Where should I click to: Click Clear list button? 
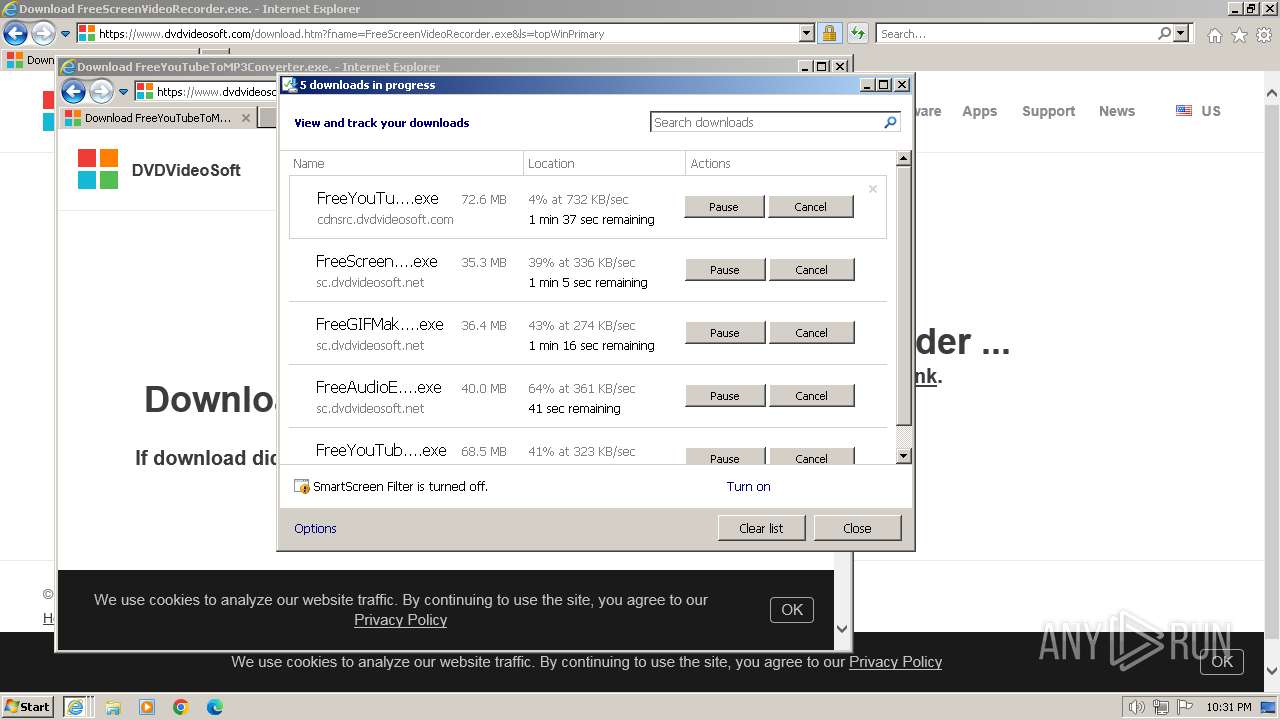[761, 528]
